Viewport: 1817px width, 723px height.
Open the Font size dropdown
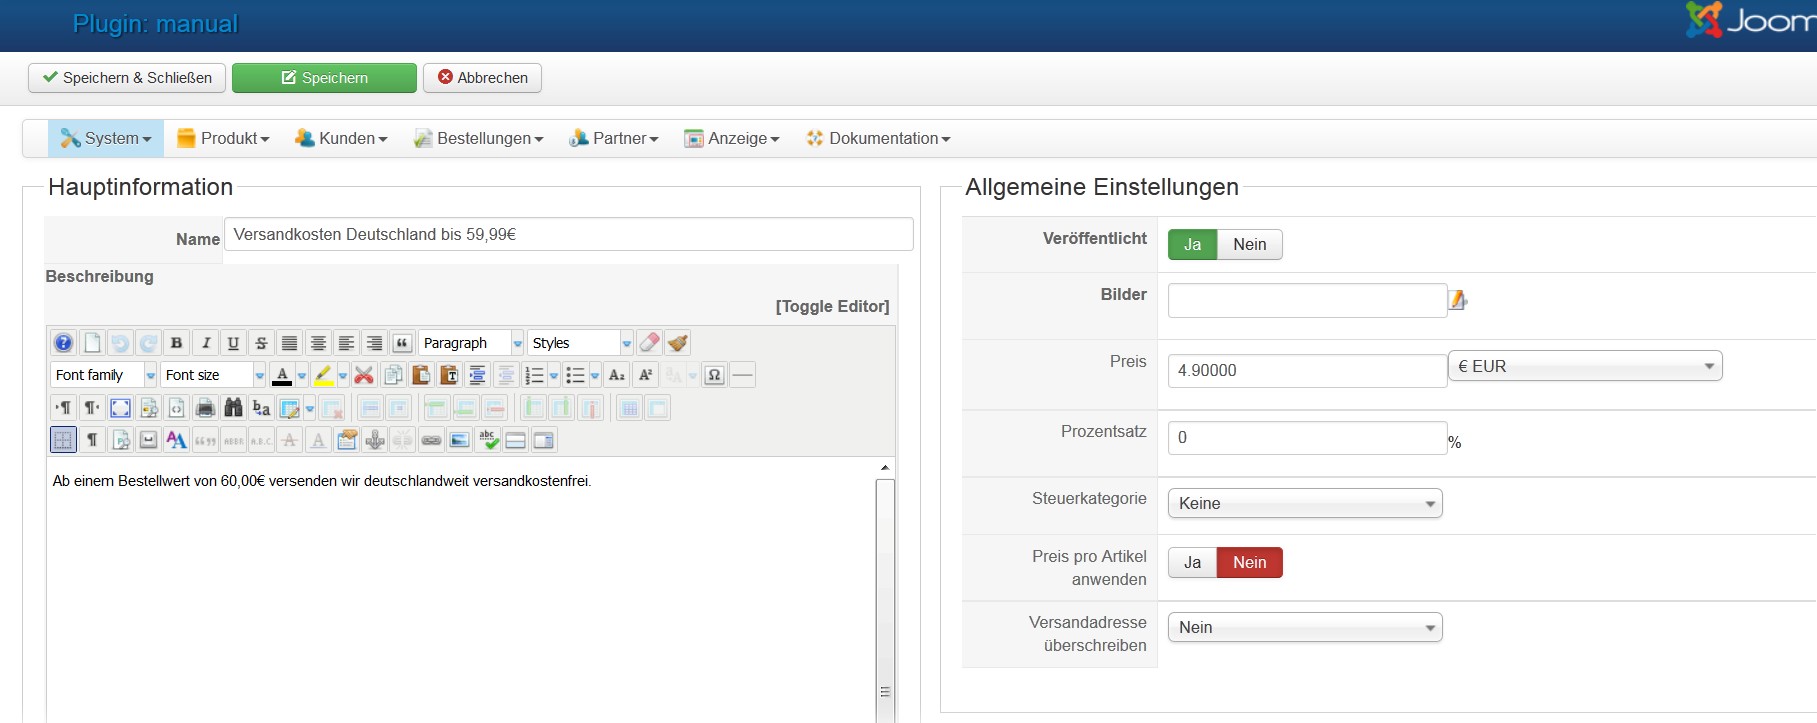click(213, 375)
